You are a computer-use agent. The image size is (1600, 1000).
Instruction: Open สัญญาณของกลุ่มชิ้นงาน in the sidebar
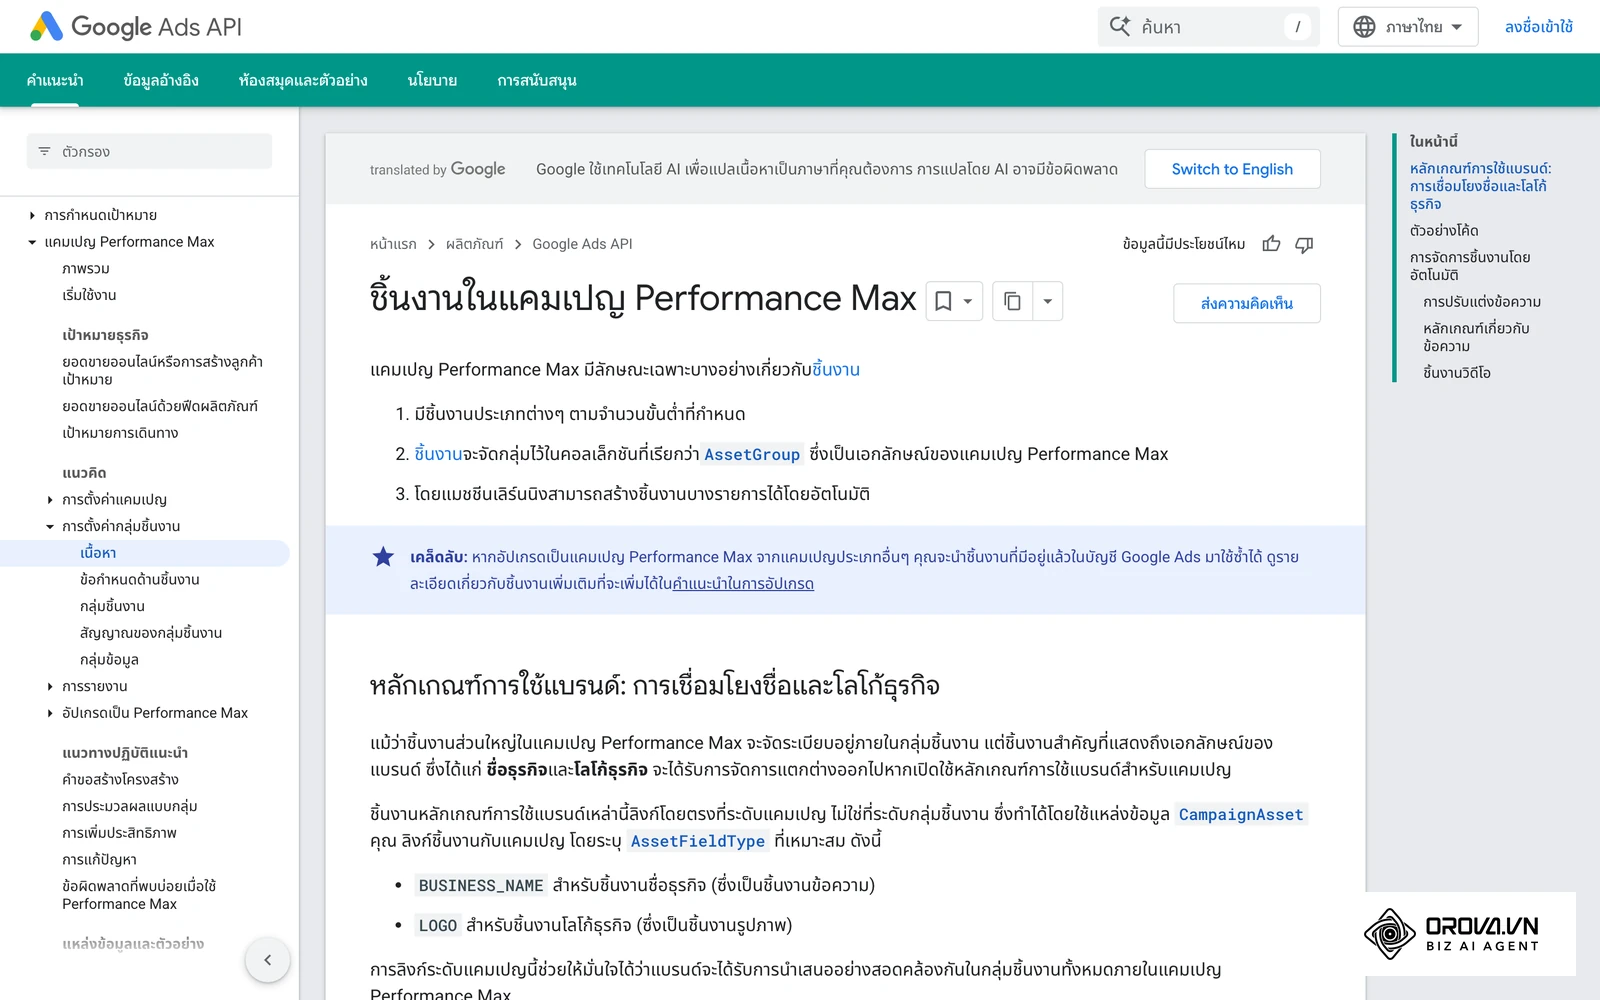click(151, 633)
